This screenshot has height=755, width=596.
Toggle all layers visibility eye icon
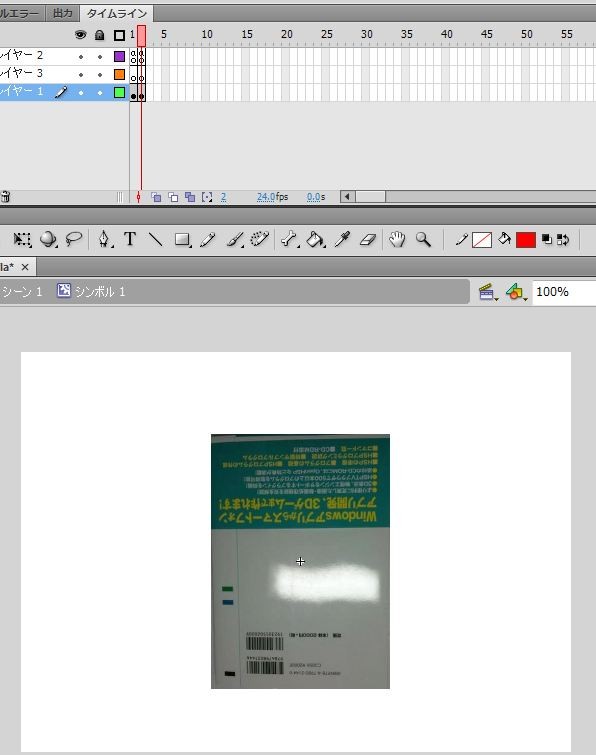pyautogui.click(x=80, y=35)
